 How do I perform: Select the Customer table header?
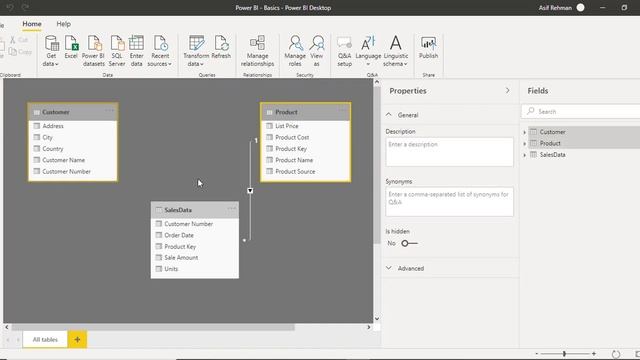coord(73,112)
